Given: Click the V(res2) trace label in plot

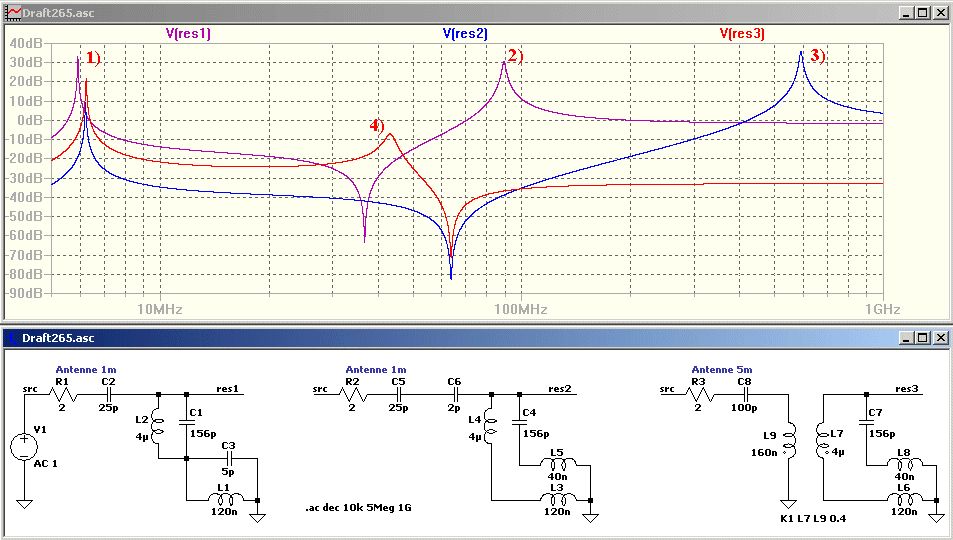Looking at the screenshot, I should [x=465, y=33].
